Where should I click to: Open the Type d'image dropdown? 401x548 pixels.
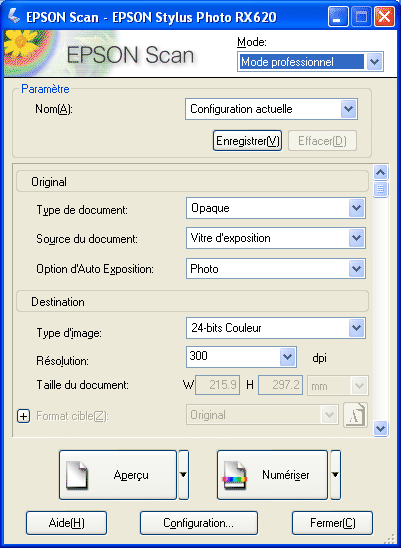[276, 328]
